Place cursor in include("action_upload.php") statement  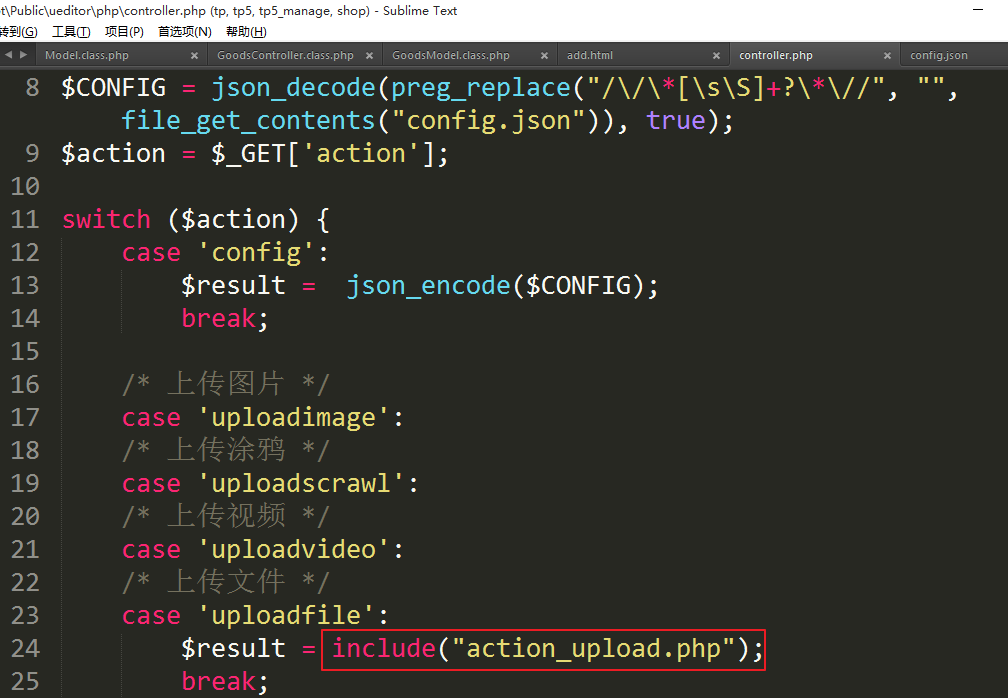tap(542, 649)
